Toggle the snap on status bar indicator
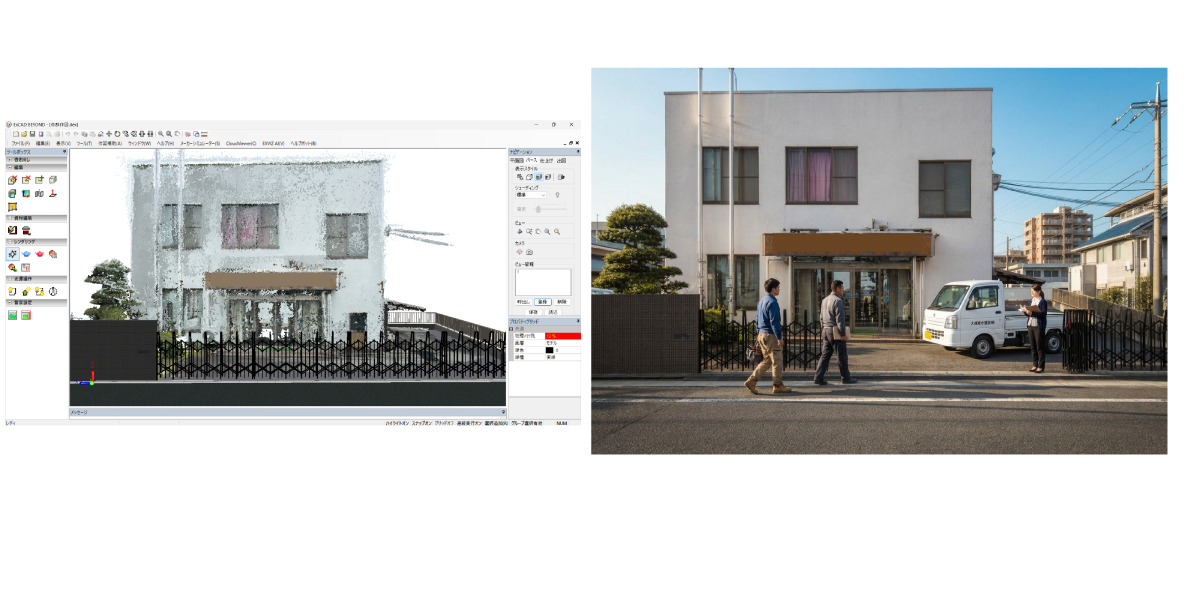Image resolution: width=1200 pixels, height=600 pixels. (x=422, y=422)
